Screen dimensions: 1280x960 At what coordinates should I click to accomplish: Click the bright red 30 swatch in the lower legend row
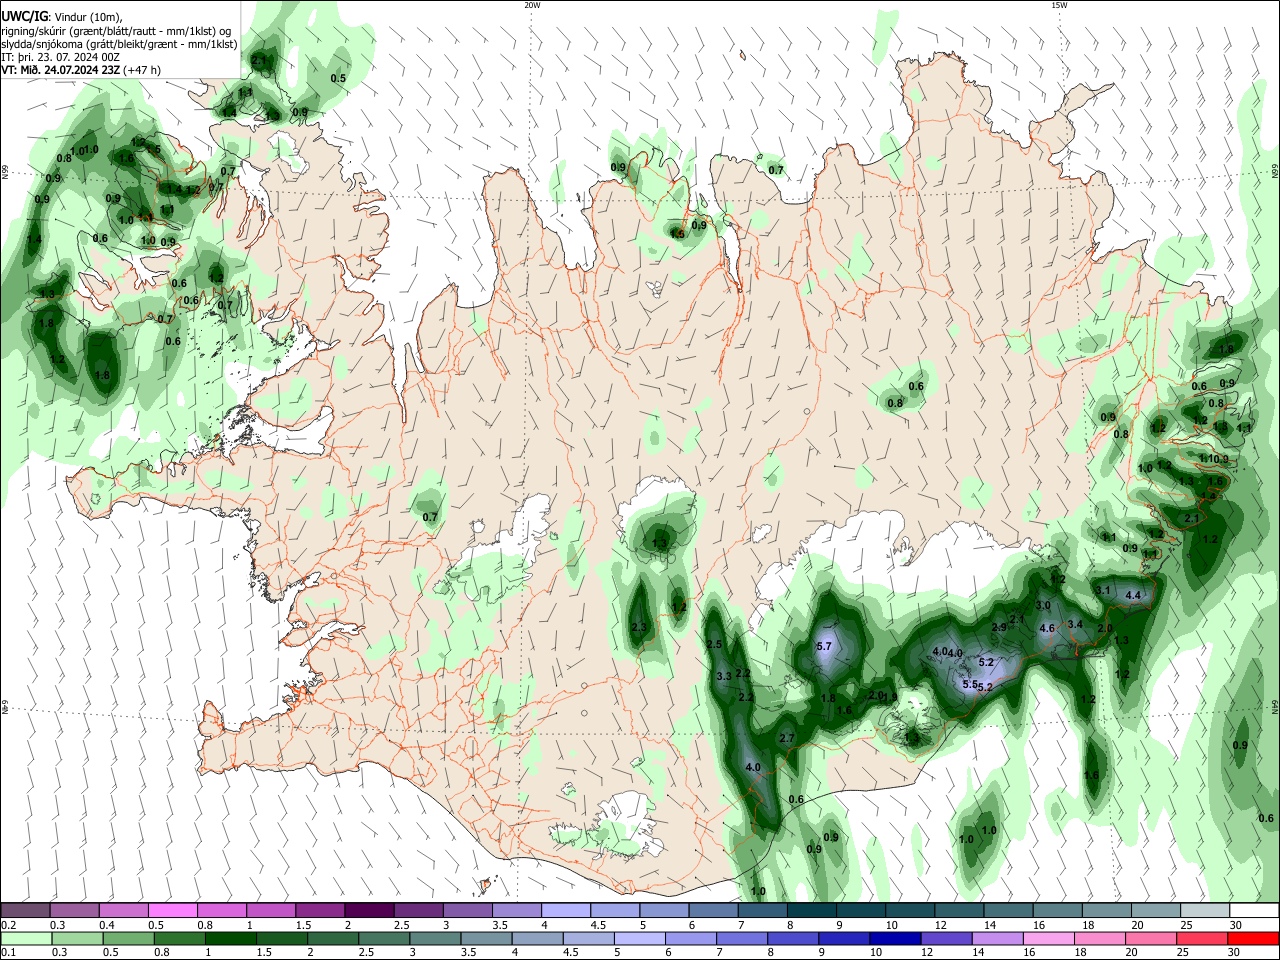[x=1254, y=939]
